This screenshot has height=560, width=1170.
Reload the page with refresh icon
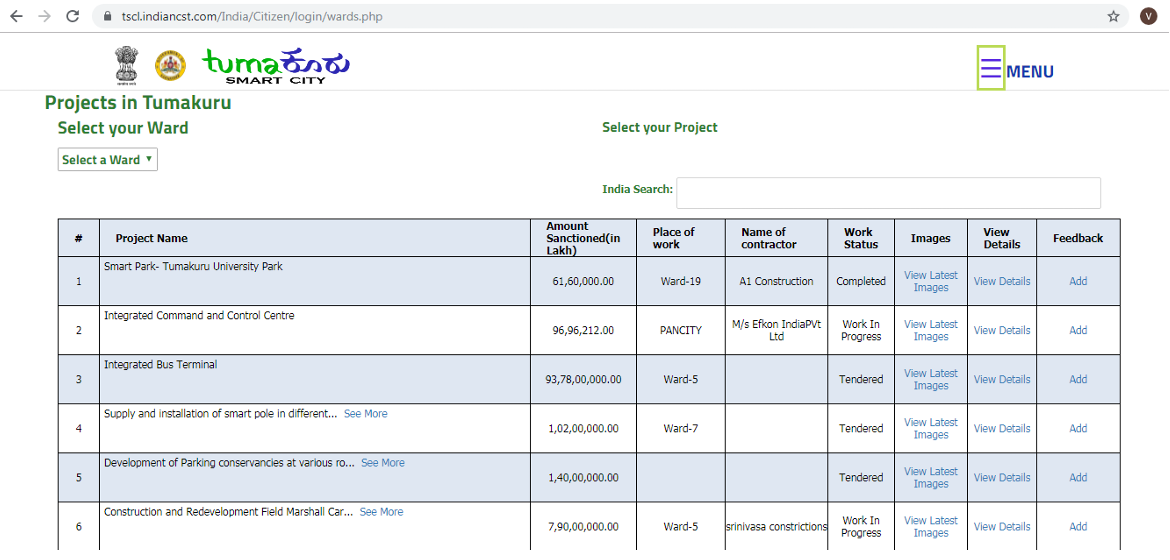pyautogui.click(x=72, y=16)
